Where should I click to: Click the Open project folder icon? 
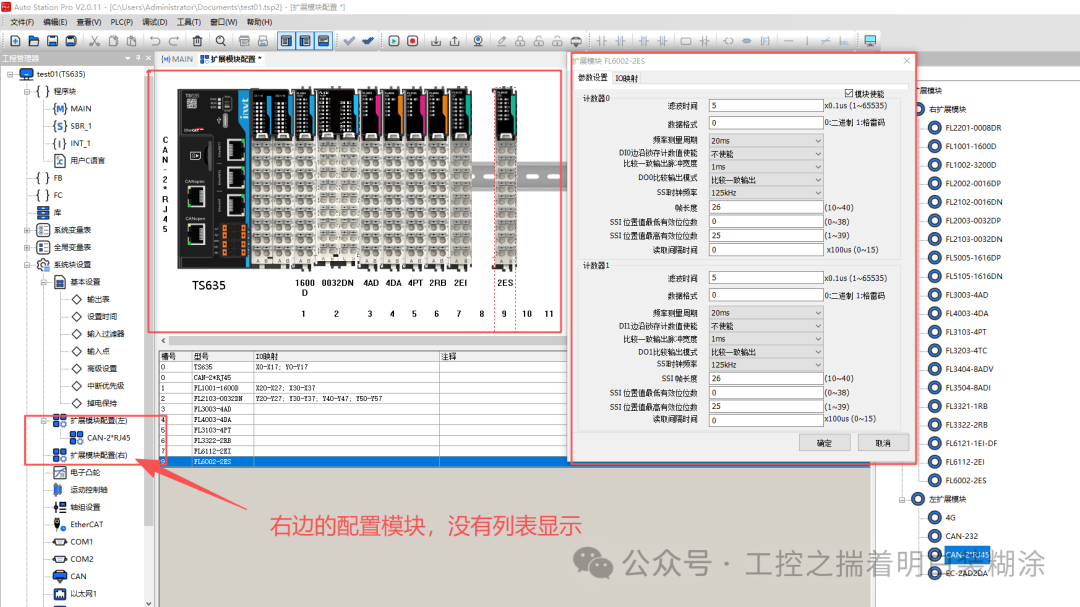34,41
